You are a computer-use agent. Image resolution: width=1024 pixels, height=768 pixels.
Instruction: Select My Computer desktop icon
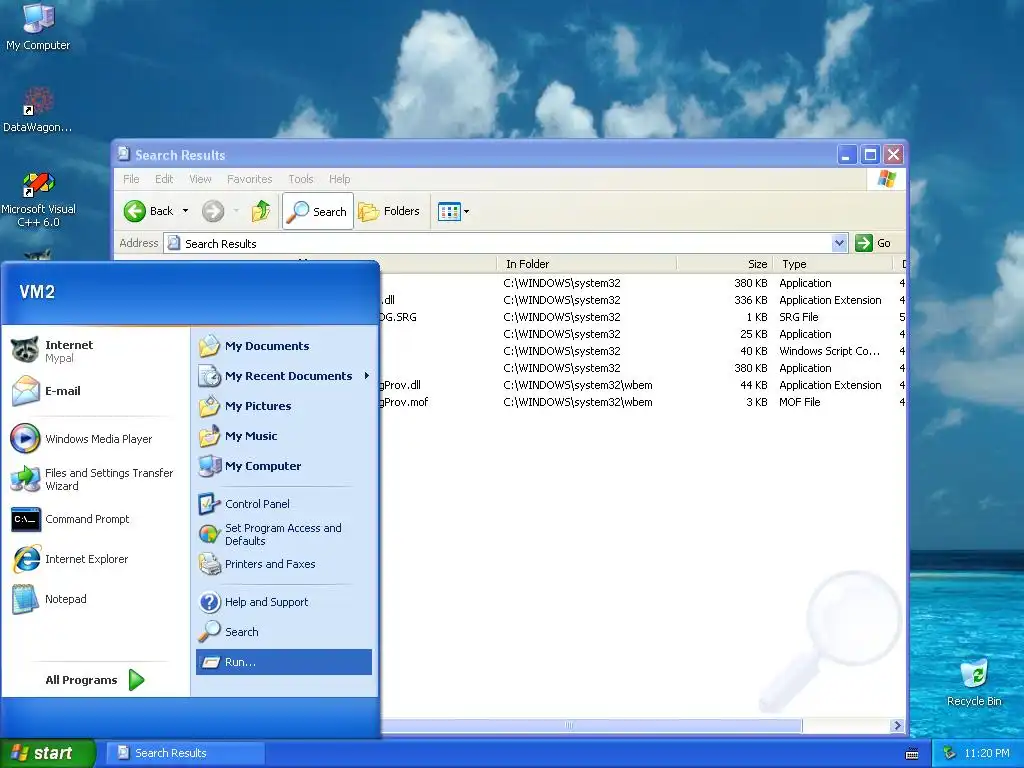[38, 27]
